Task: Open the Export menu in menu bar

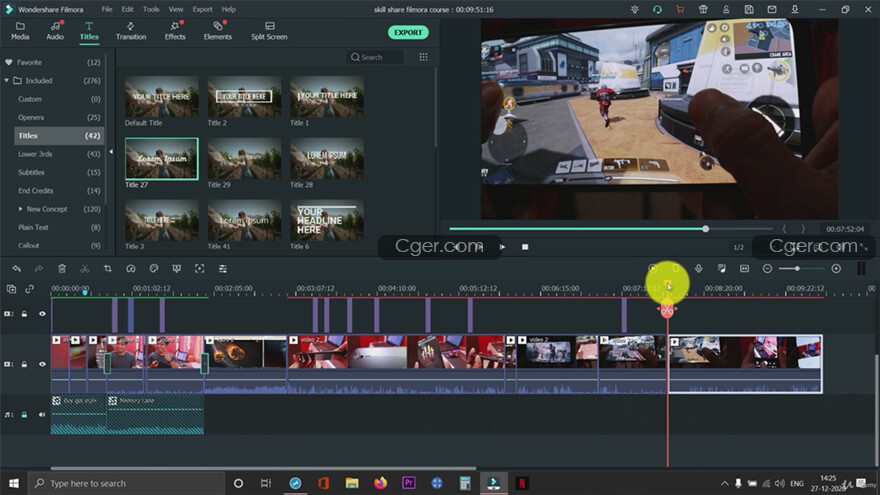Action: coord(202,10)
